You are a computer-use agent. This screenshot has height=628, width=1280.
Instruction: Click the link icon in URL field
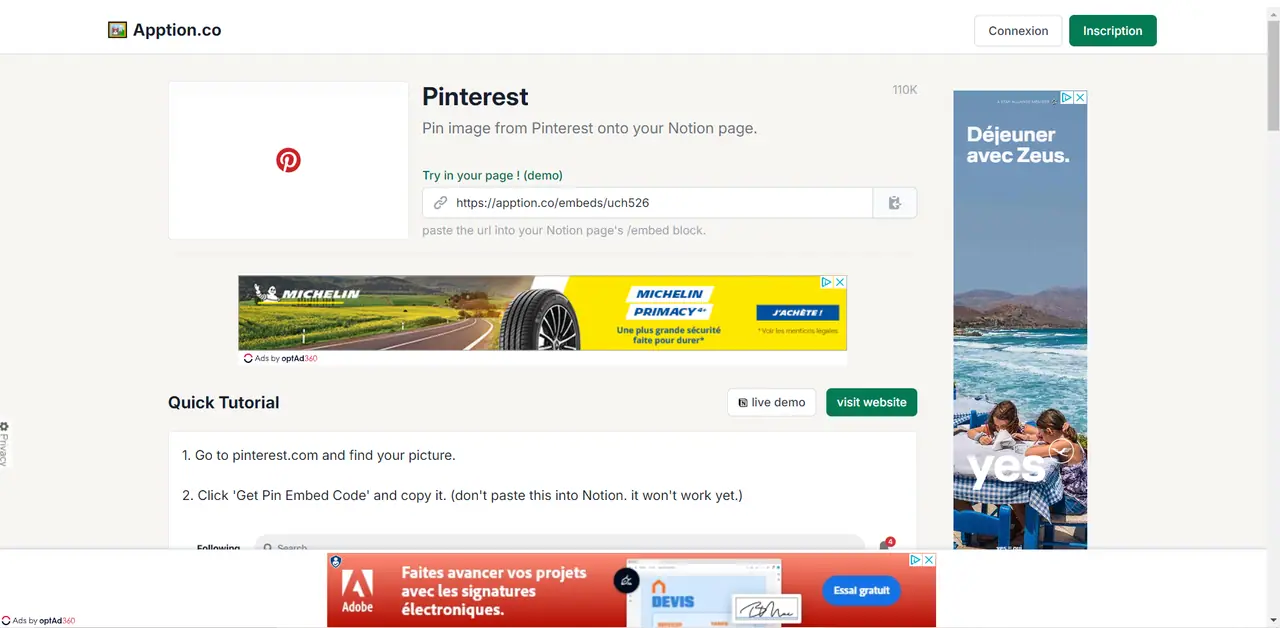pos(440,202)
